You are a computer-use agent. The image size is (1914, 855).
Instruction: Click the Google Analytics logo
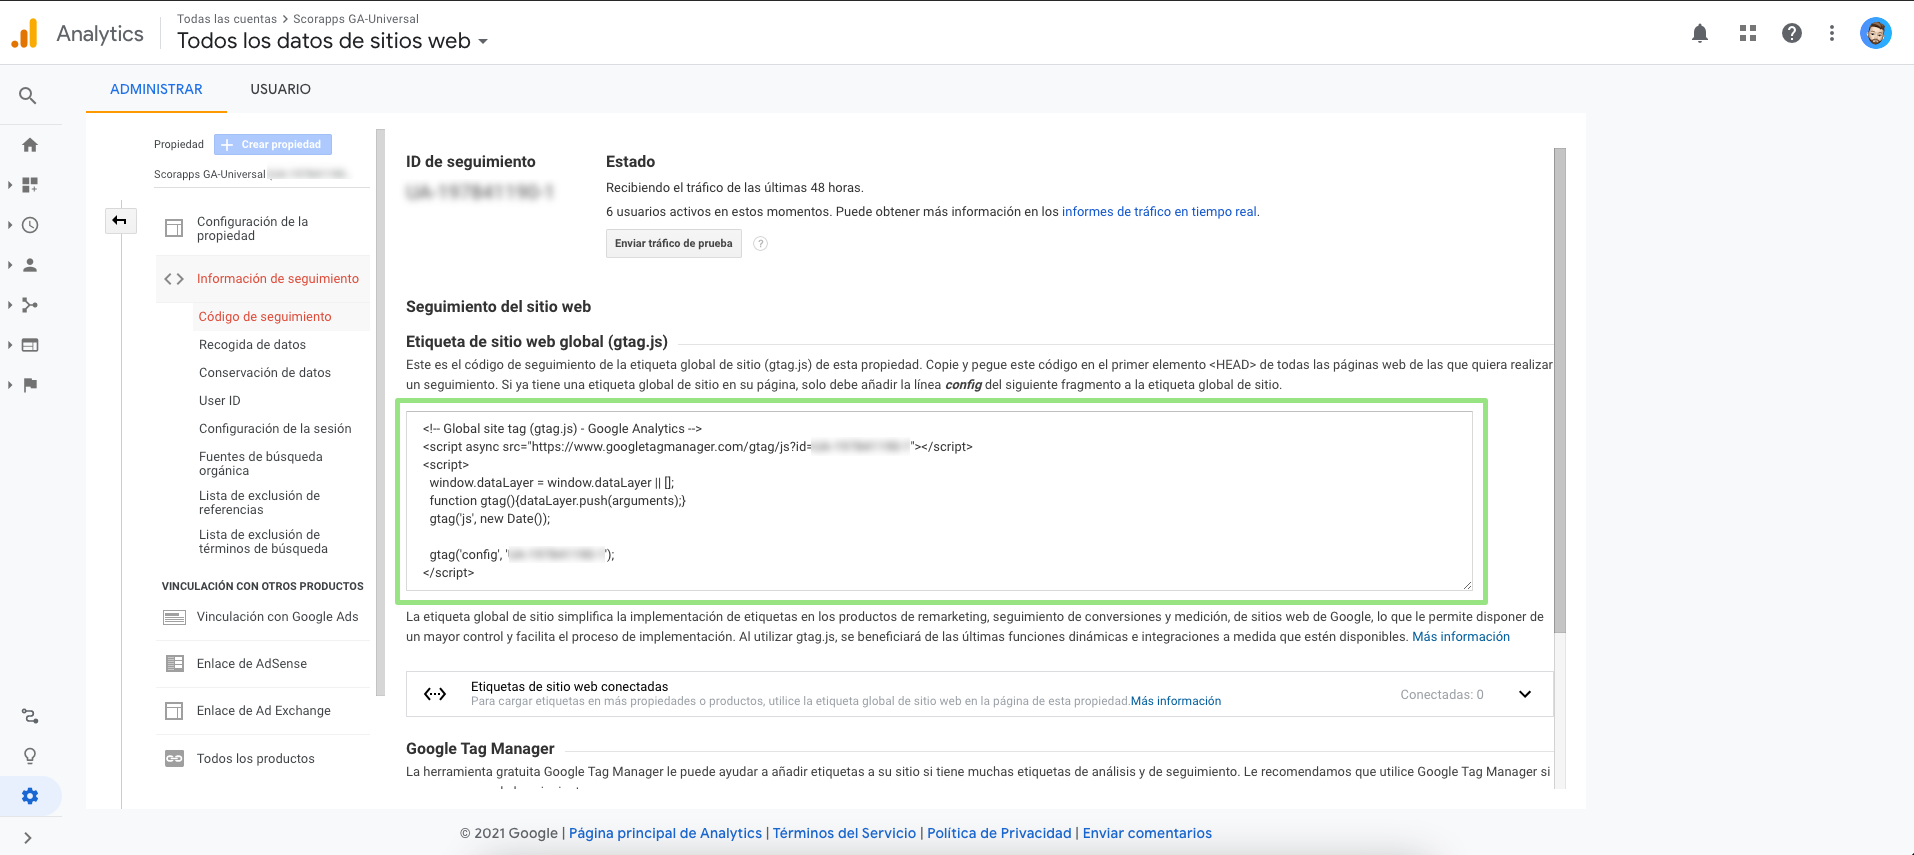[25, 33]
